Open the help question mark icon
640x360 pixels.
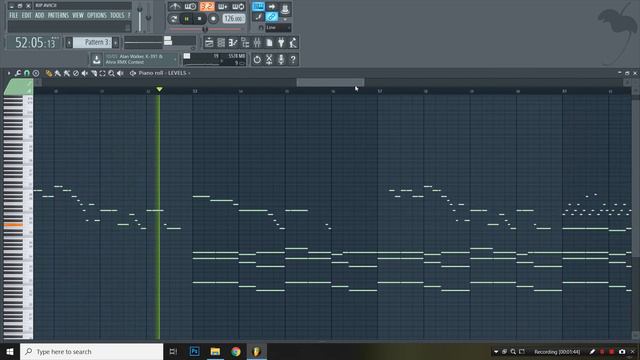pos(293,60)
